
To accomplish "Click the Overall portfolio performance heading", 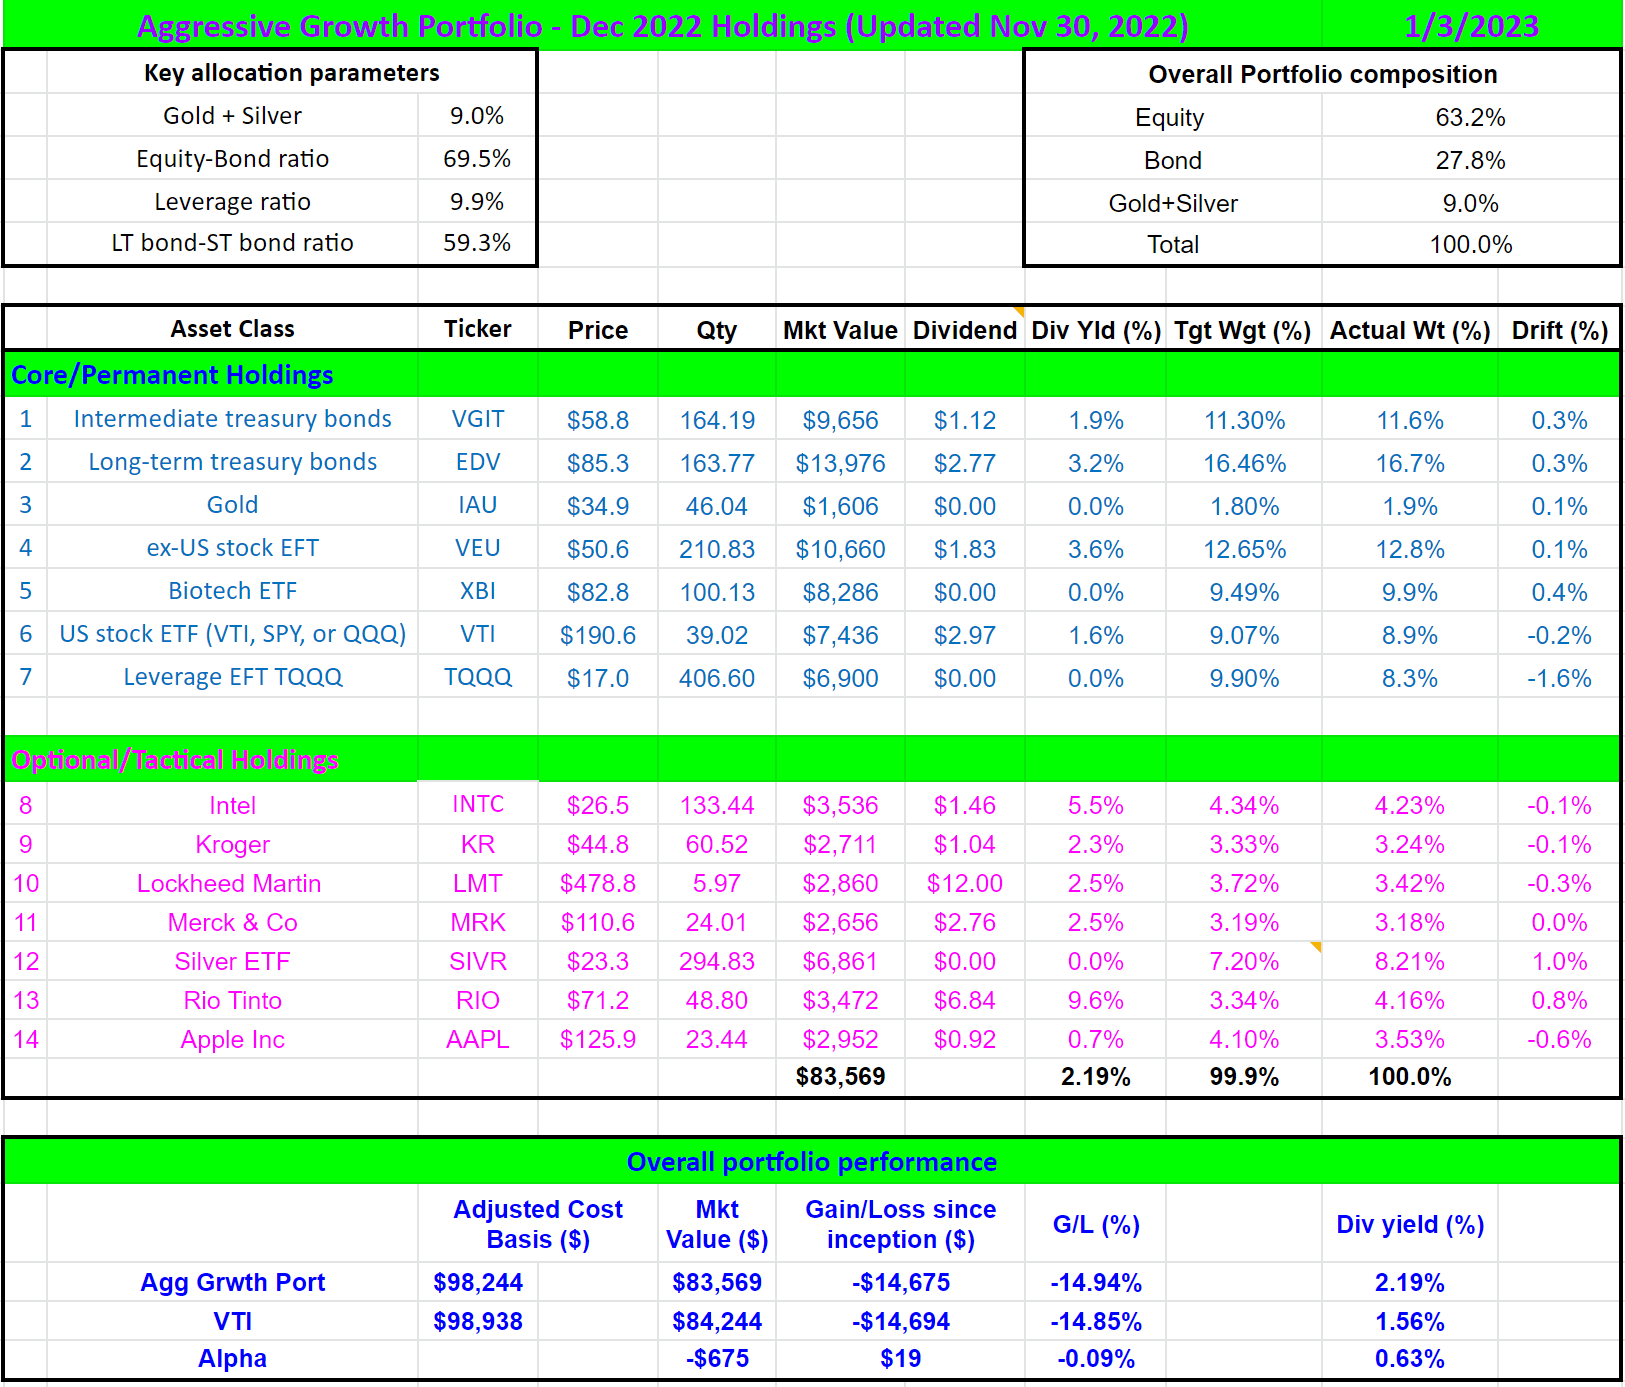I will 811,1162.
